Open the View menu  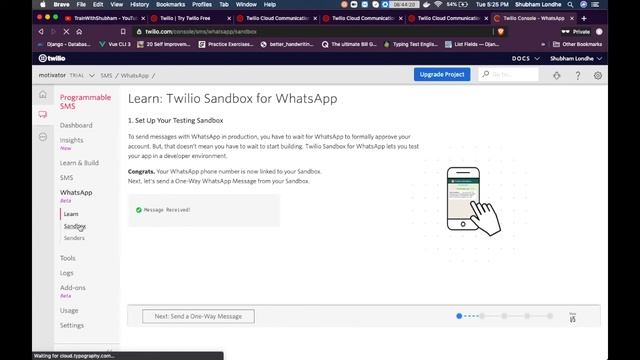pyautogui.click(x=117, y=4)
